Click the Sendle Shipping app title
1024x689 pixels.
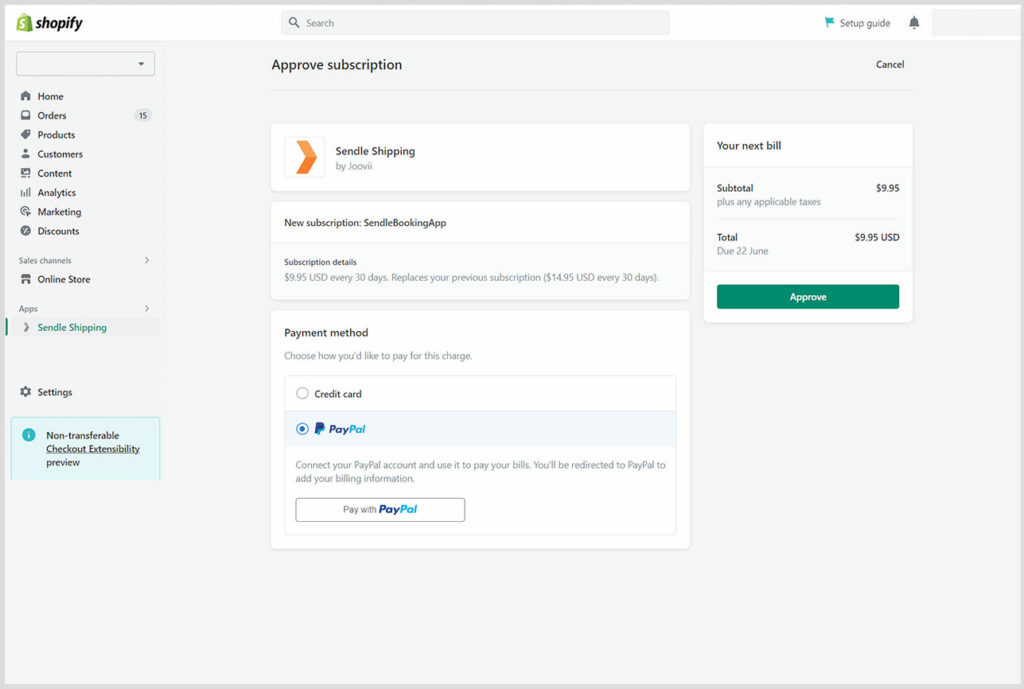(375, 151)
